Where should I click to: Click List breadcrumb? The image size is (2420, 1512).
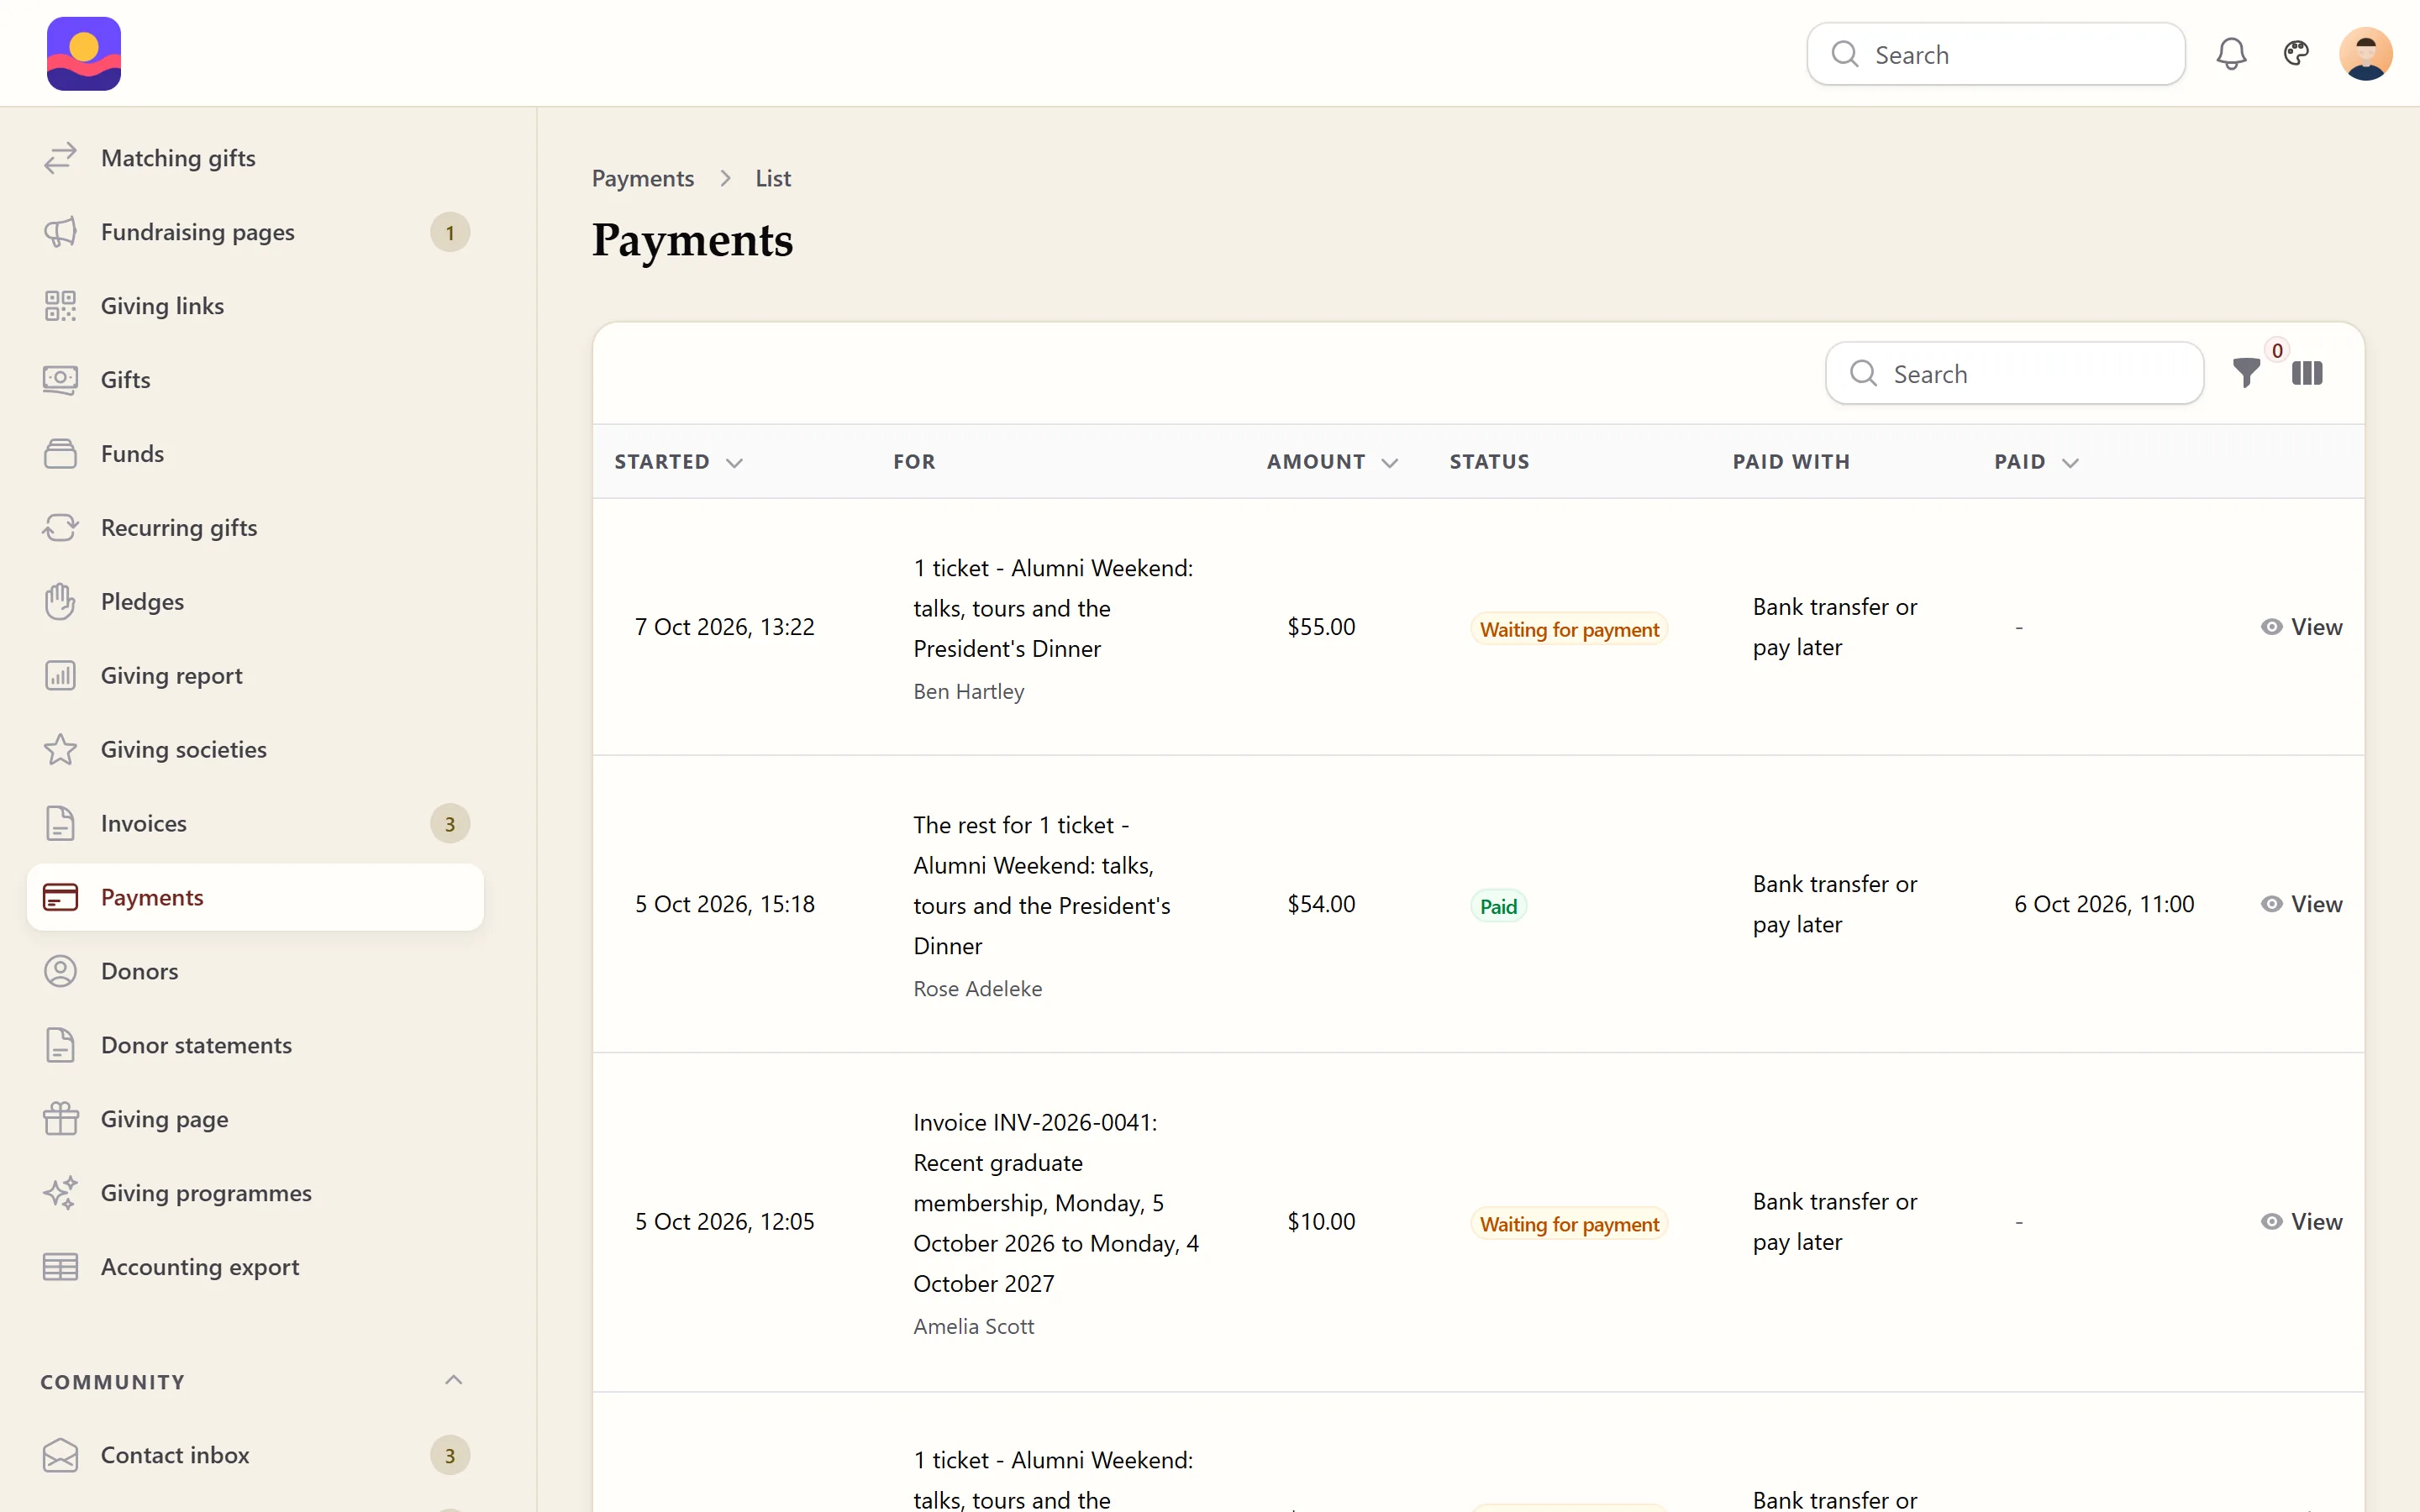[772, 178]
